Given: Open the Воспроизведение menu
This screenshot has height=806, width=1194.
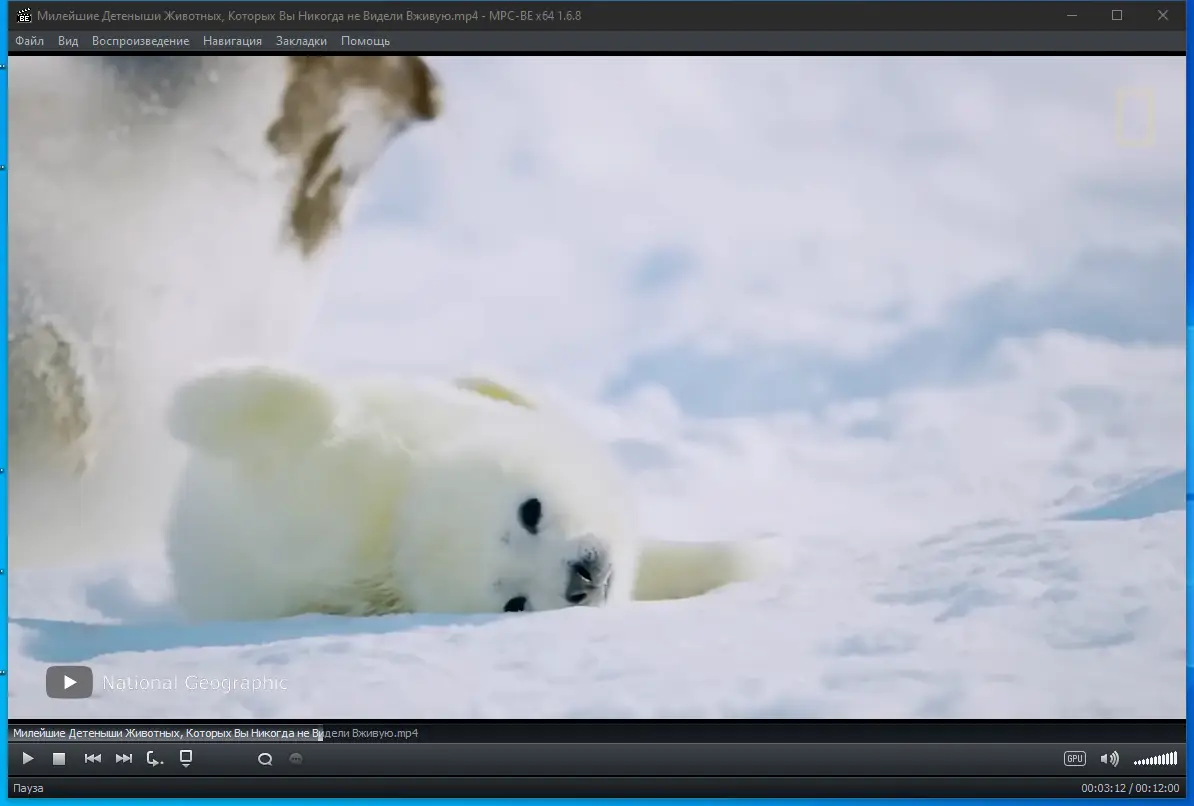Looking at the screenshot, I should pyautogui.click(x=139, y=41).
